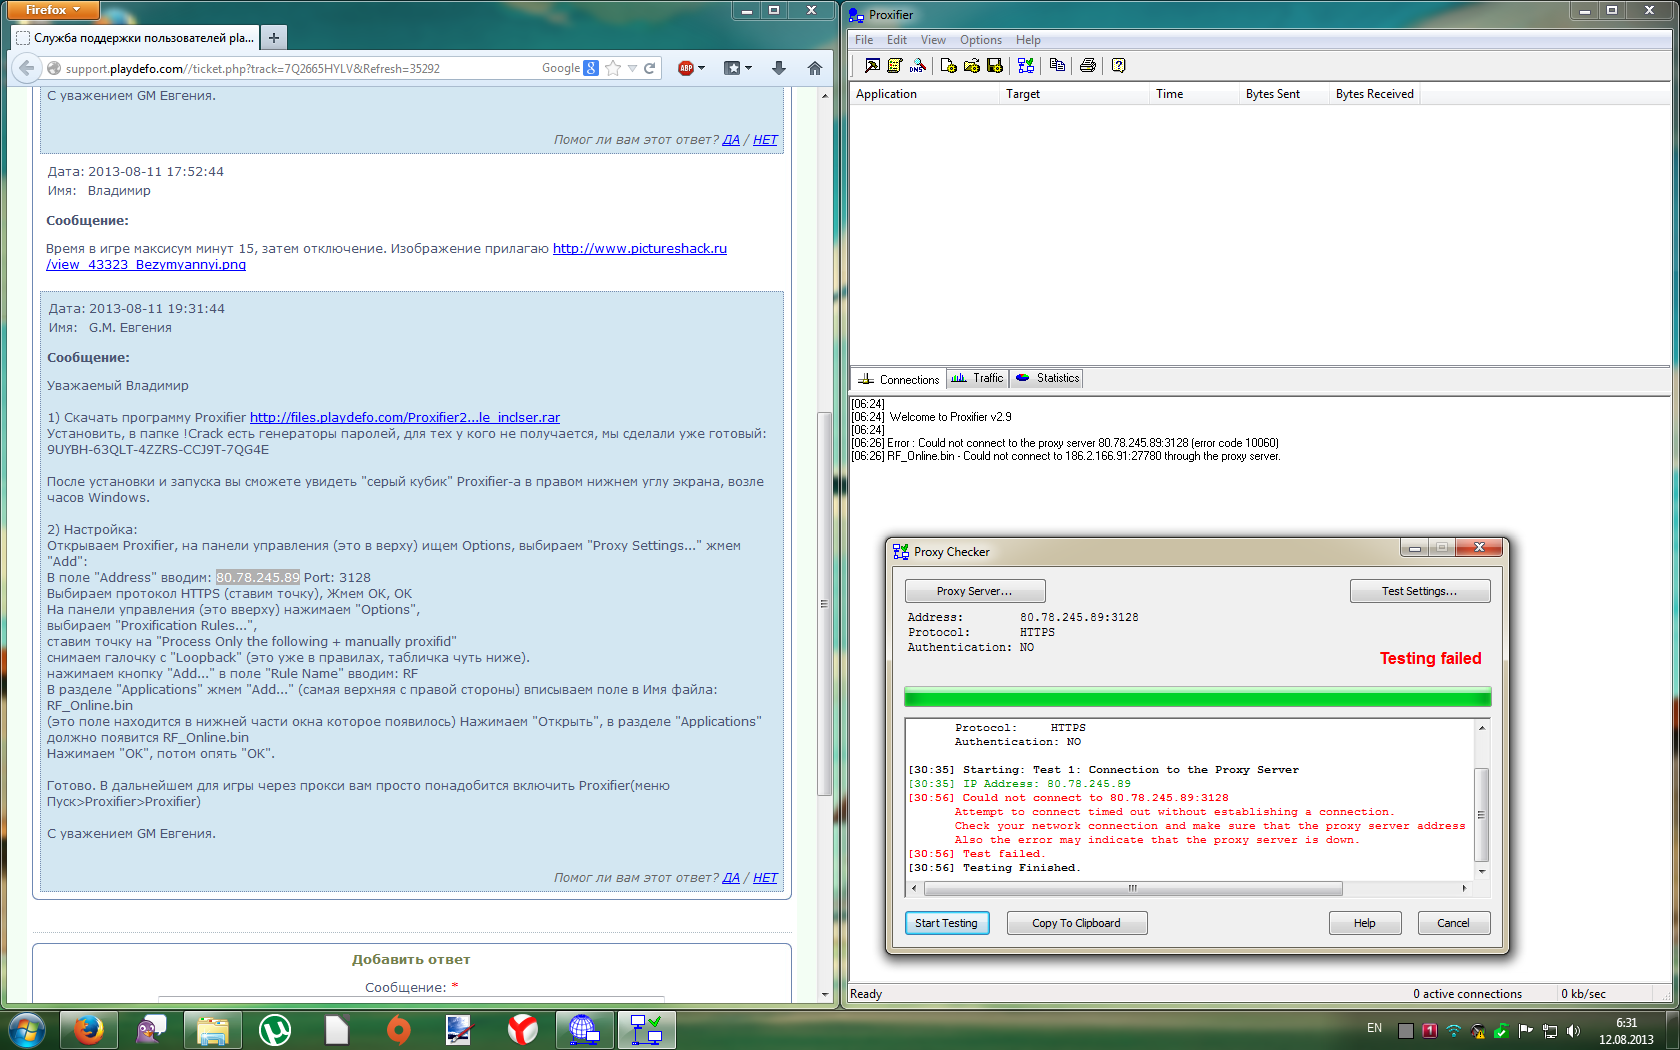
Task: Click the open profile folder icon
Action: coord(971,65)
